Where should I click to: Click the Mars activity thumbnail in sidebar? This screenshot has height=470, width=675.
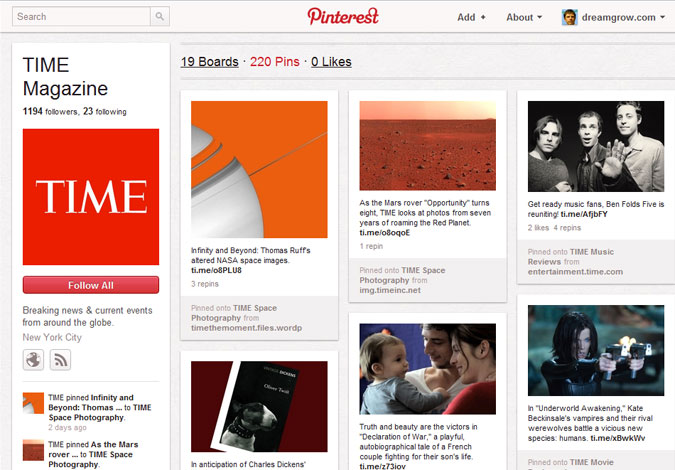tap(33, 450)
